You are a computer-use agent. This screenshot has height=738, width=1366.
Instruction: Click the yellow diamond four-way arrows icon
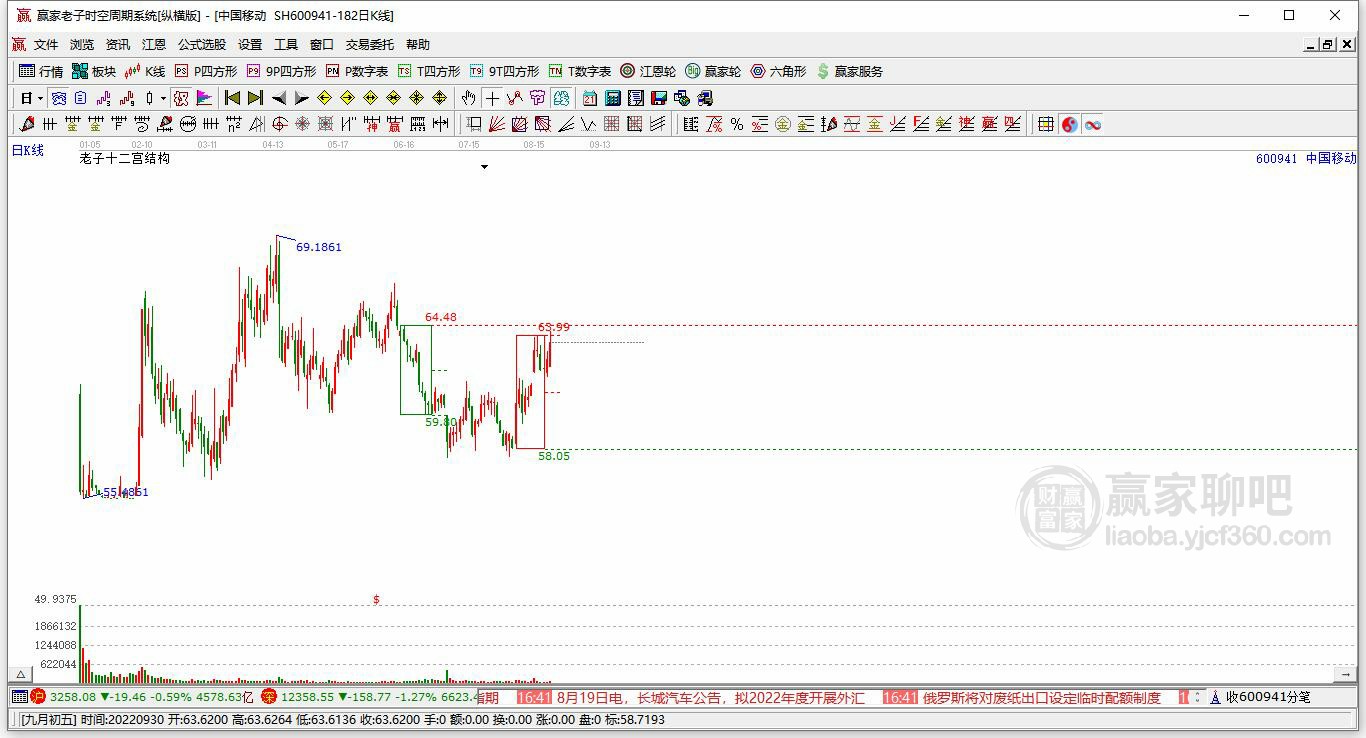[x=439, y=98]
